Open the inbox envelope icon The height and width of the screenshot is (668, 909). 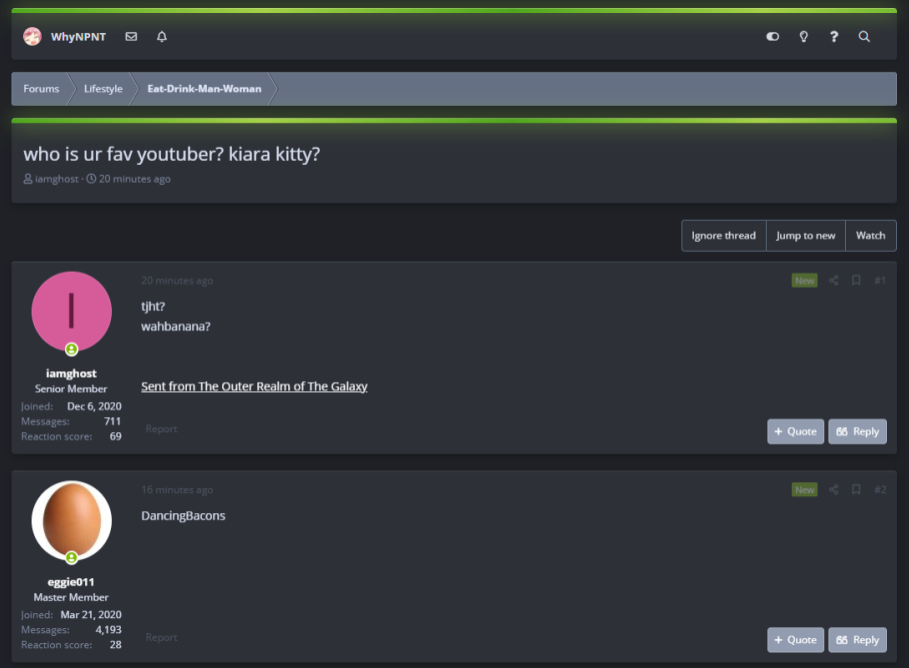(x=132, y=37)
